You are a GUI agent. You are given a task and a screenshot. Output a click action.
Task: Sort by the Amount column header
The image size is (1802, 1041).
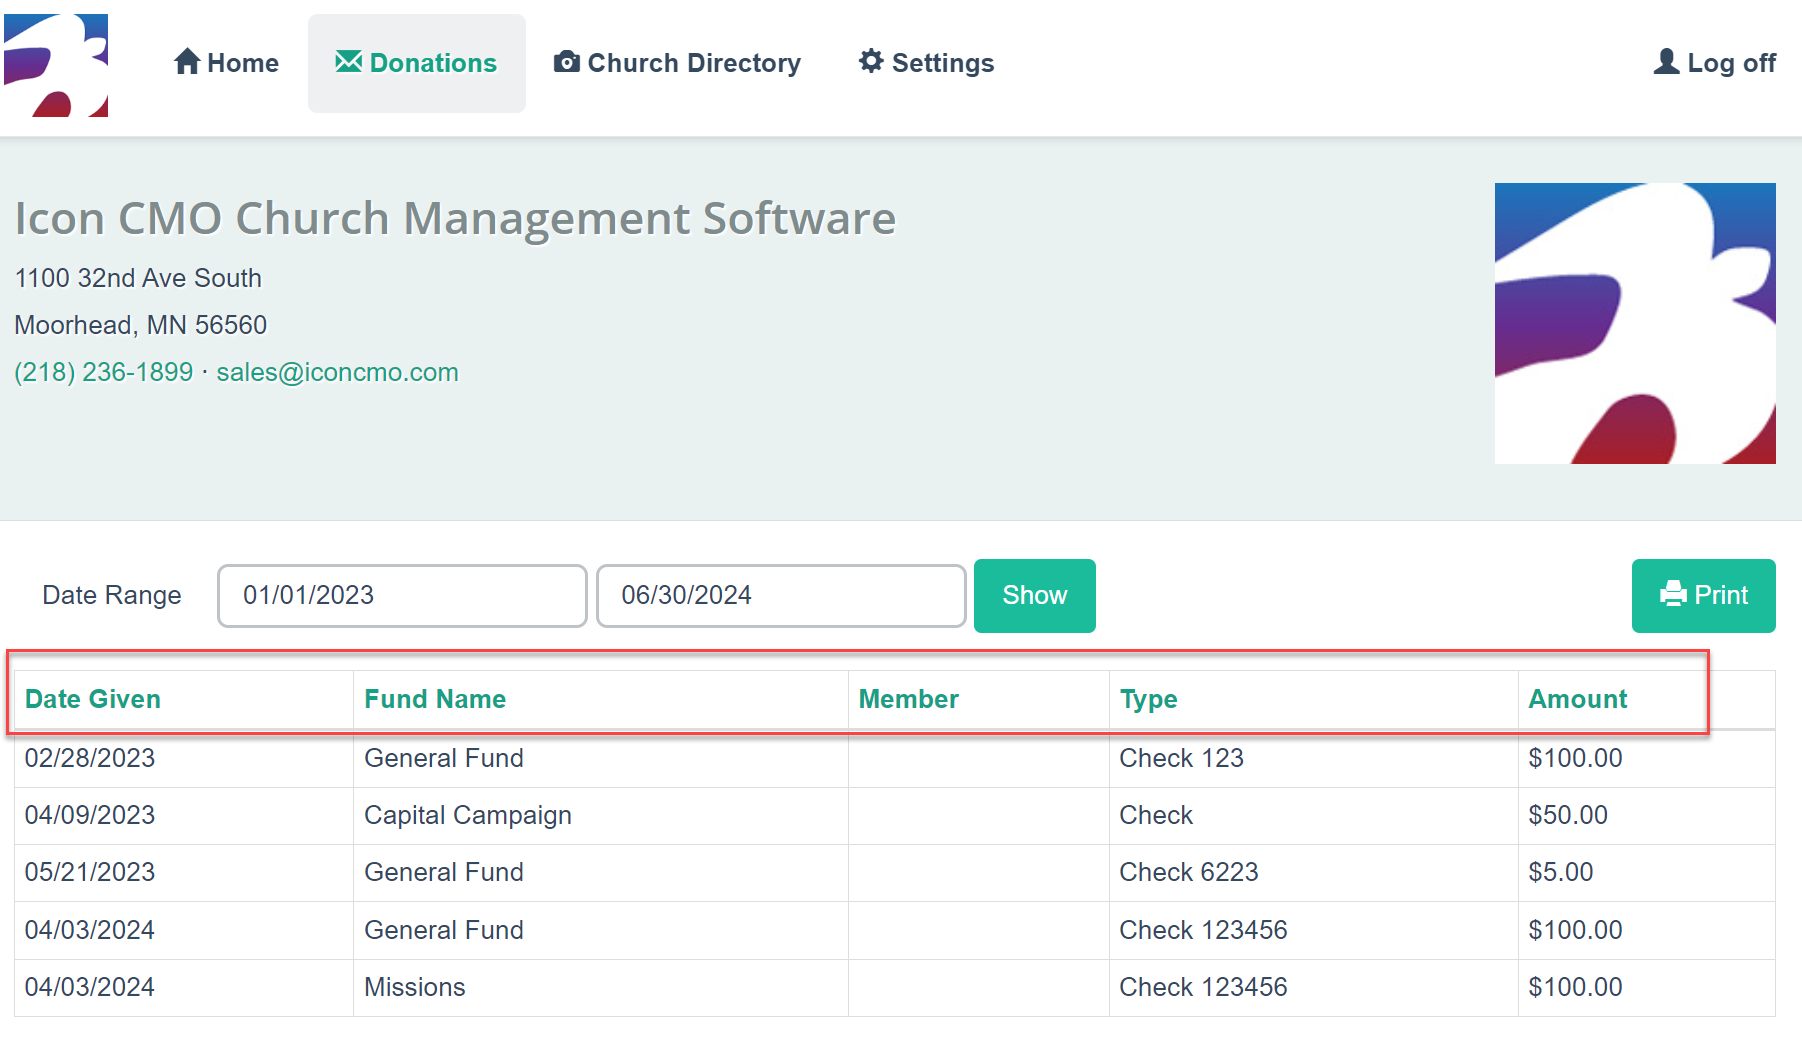[1578, 699]
